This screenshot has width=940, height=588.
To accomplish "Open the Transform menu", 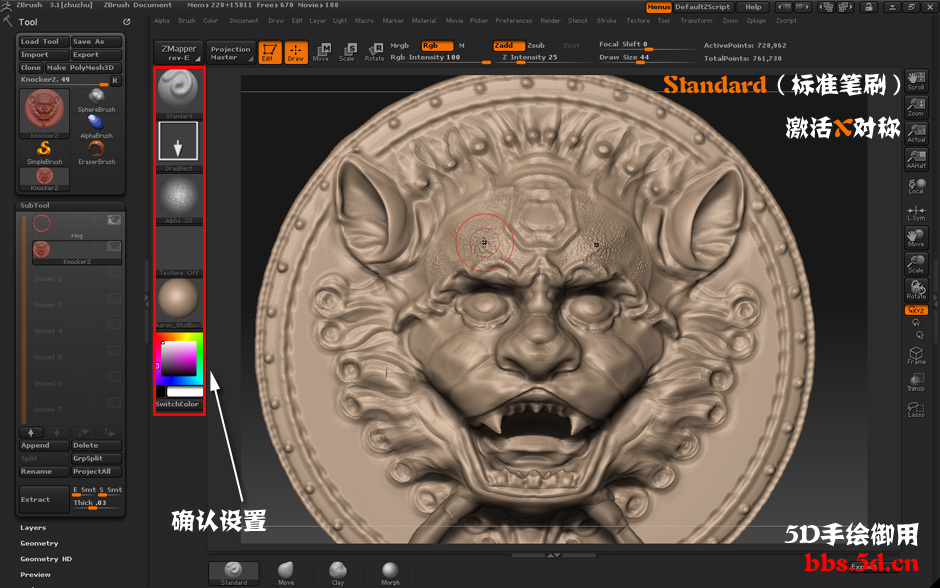I will pyautogui.click(x=697, y=20).
